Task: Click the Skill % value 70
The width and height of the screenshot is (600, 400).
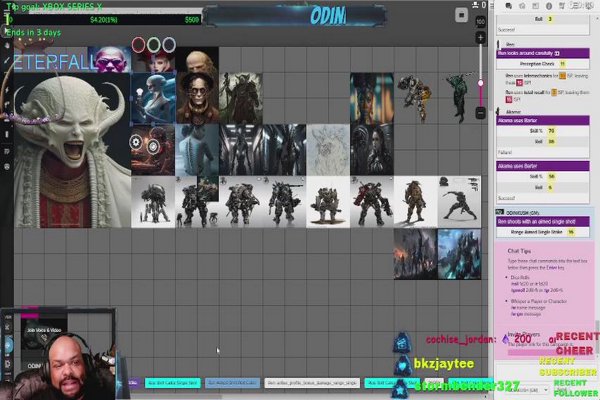Action: click(x=551, y=131)
